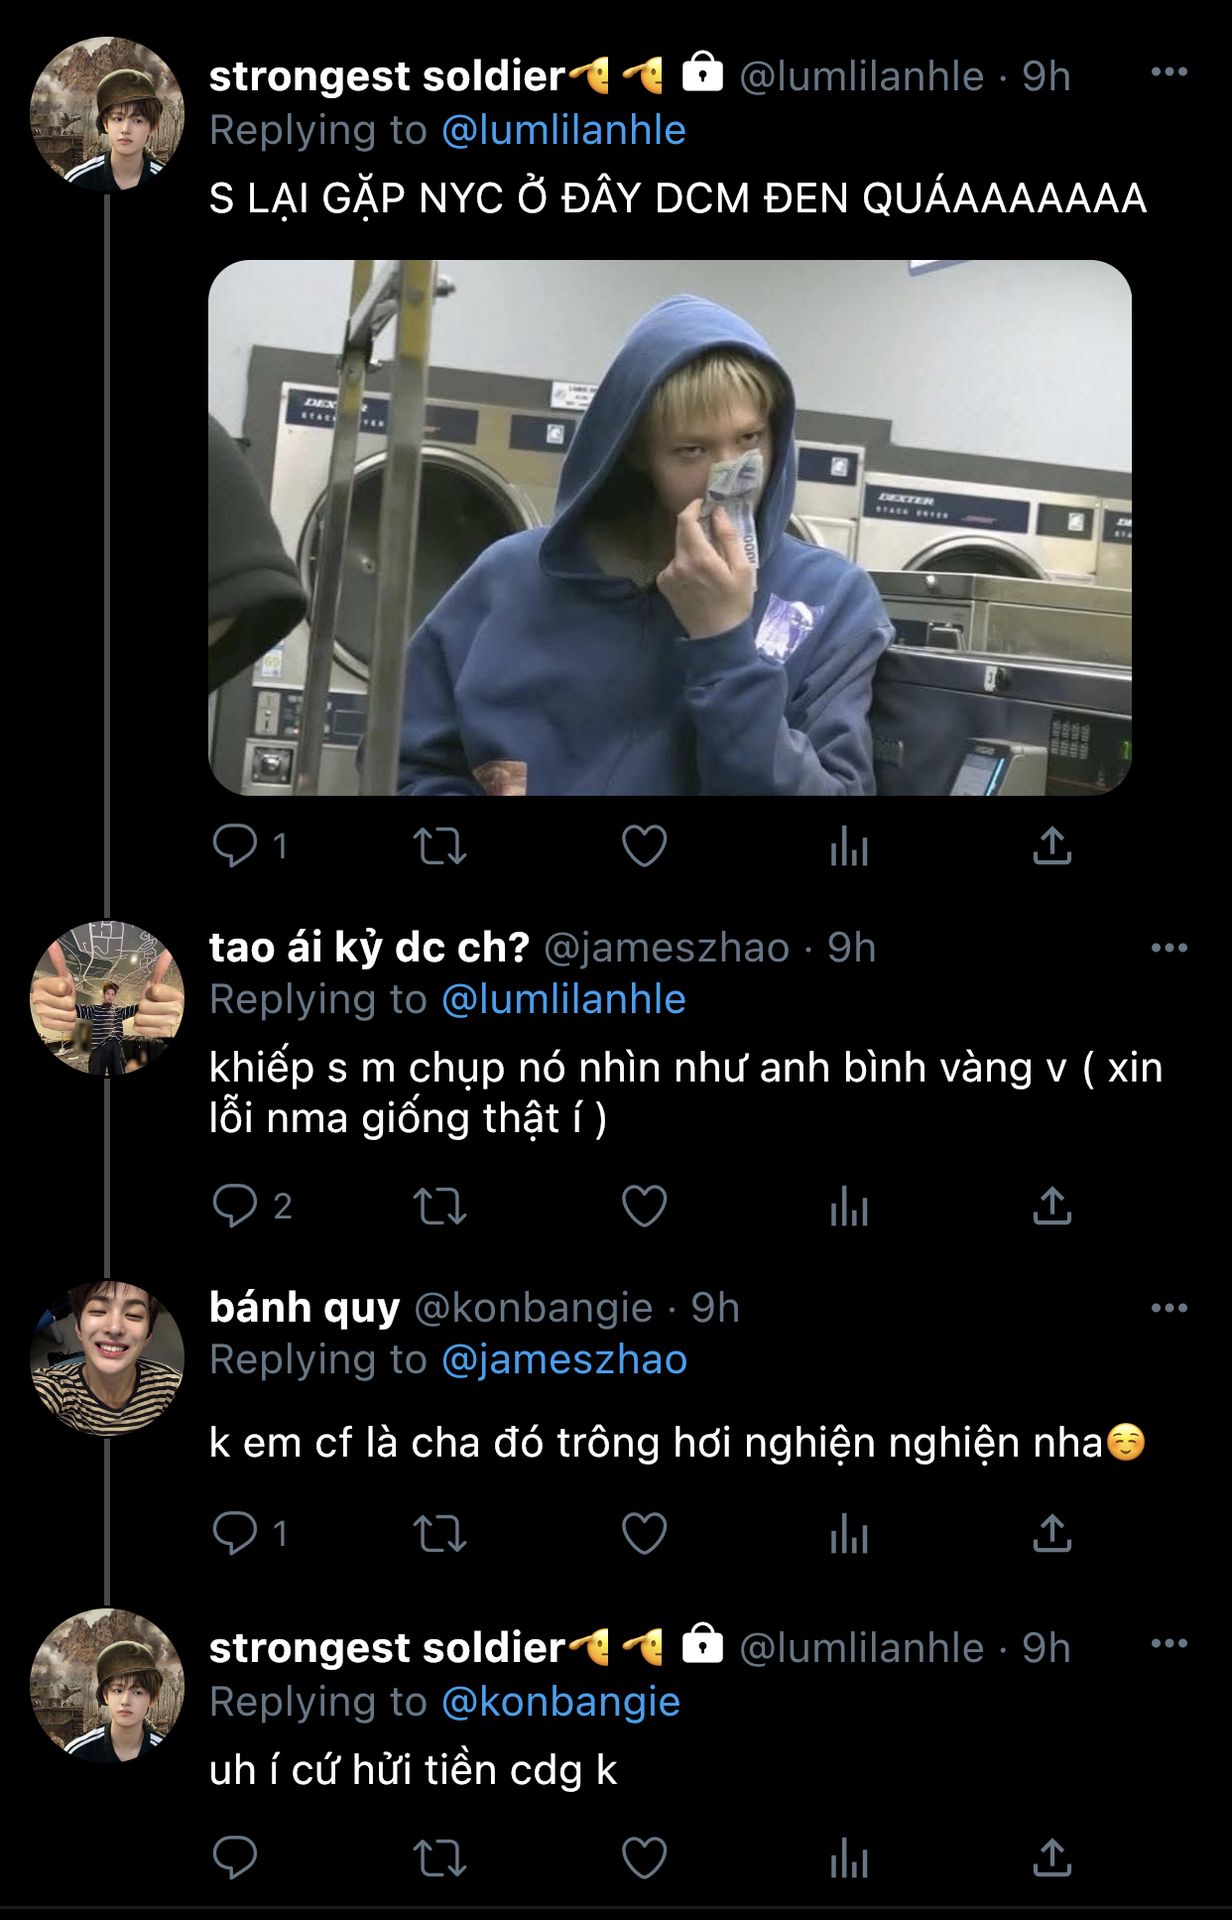Screen dimensions: 1232x1920
Task: Open bánh quy's profile picture
Action: tap(107, 1358)
